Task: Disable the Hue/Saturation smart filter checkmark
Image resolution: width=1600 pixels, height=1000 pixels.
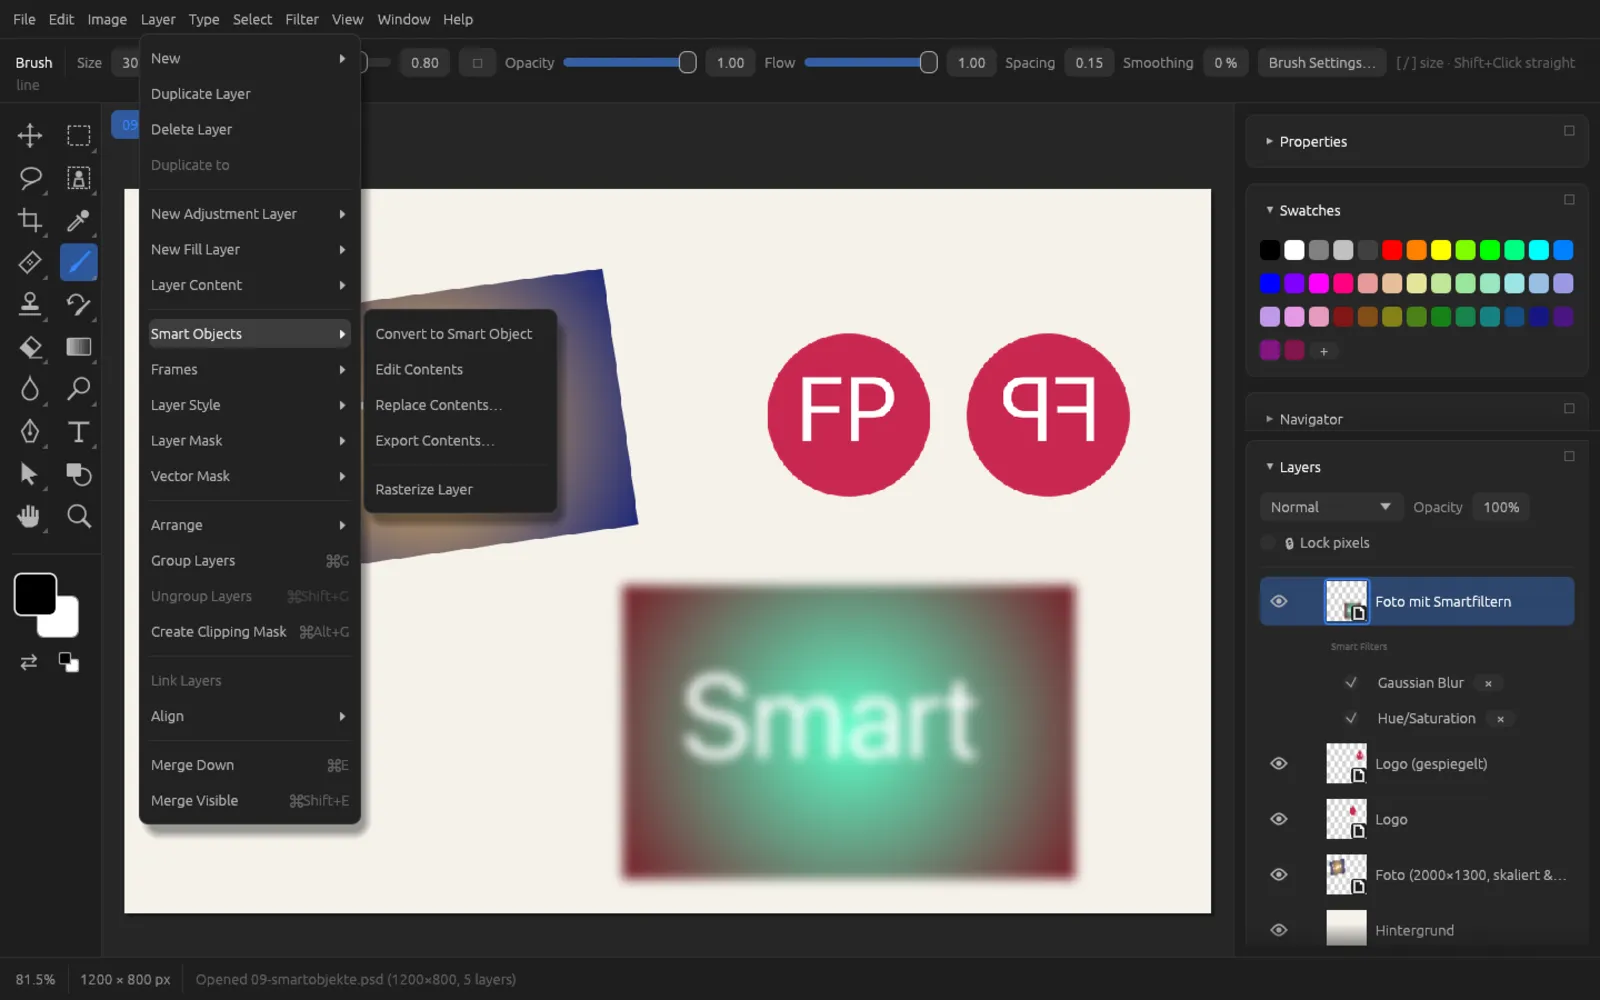Action: click(1351, 718)
